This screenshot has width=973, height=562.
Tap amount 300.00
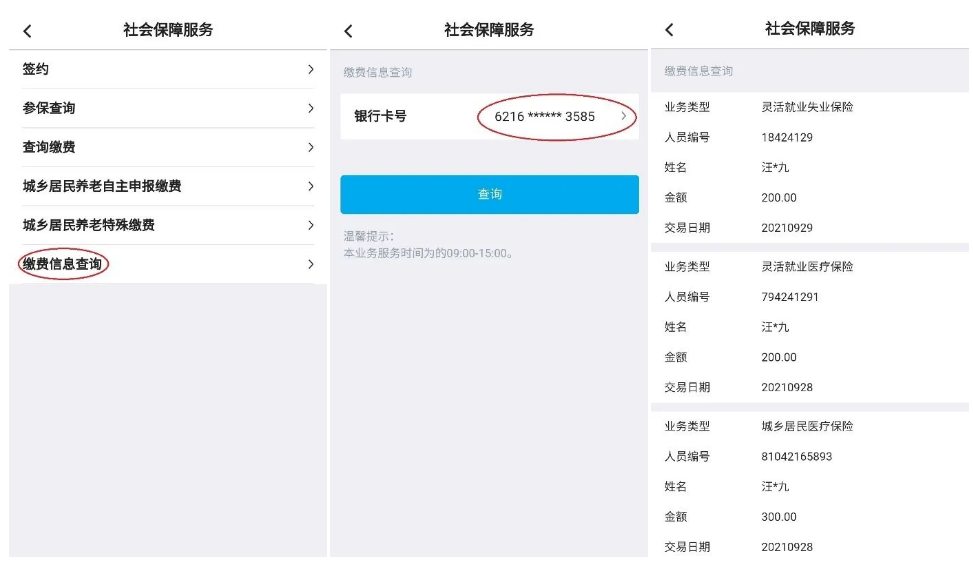coord(779,517)
